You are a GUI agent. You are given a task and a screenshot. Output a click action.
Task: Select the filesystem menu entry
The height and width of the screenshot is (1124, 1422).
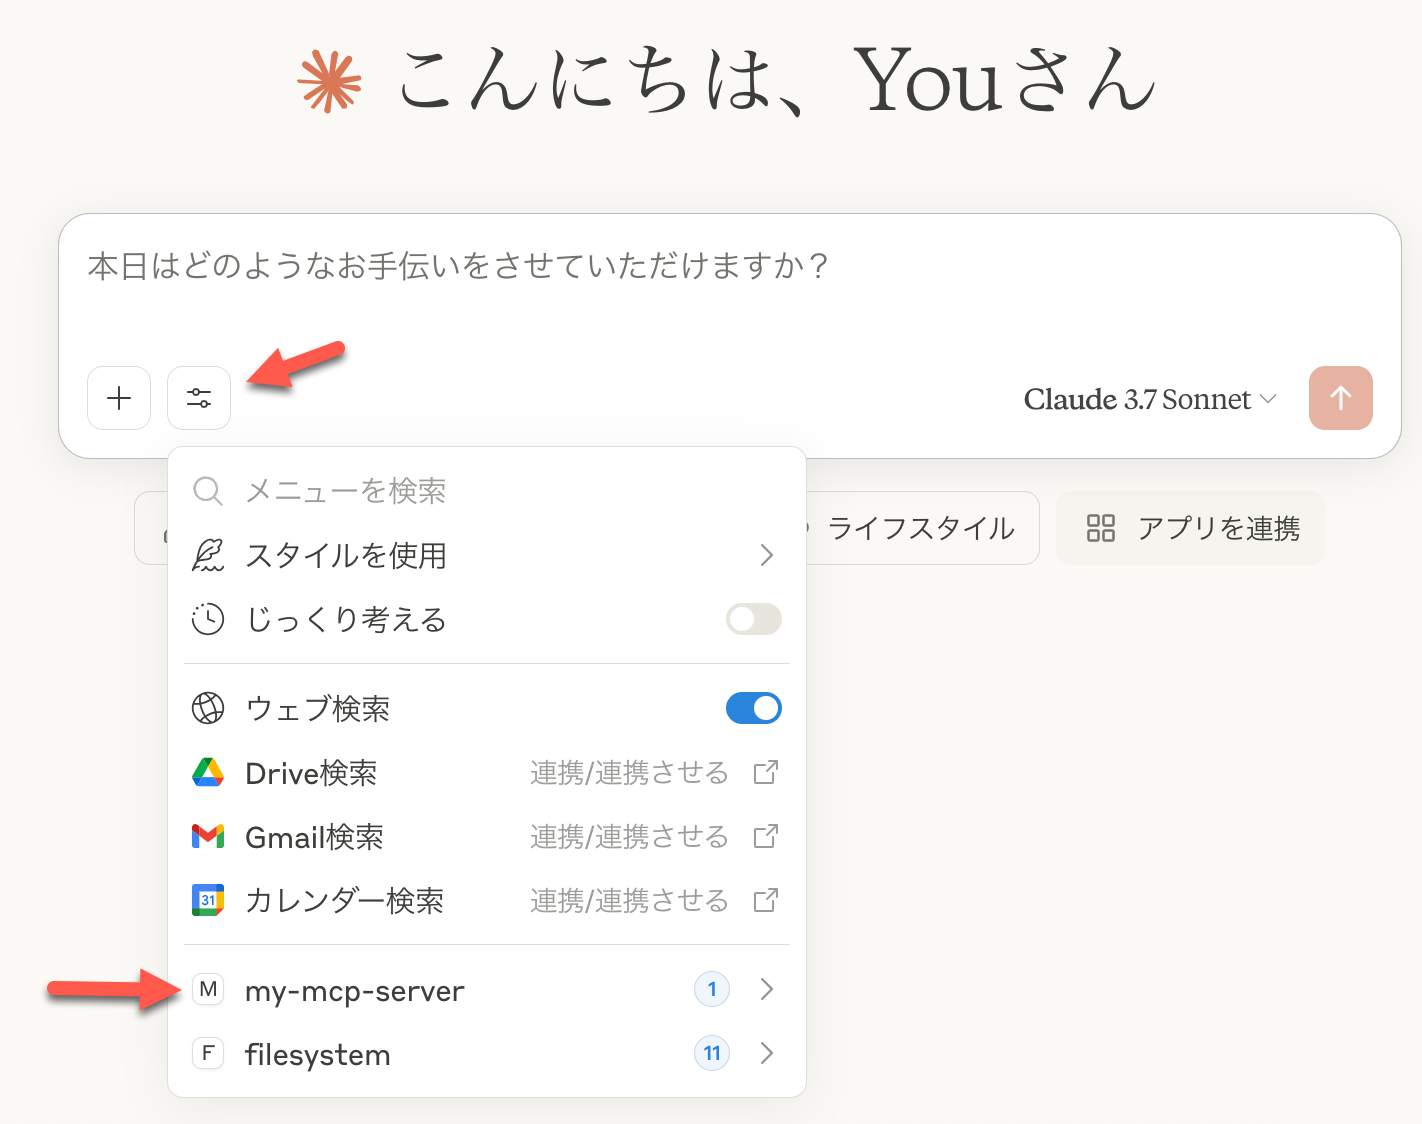point(487,1053)
